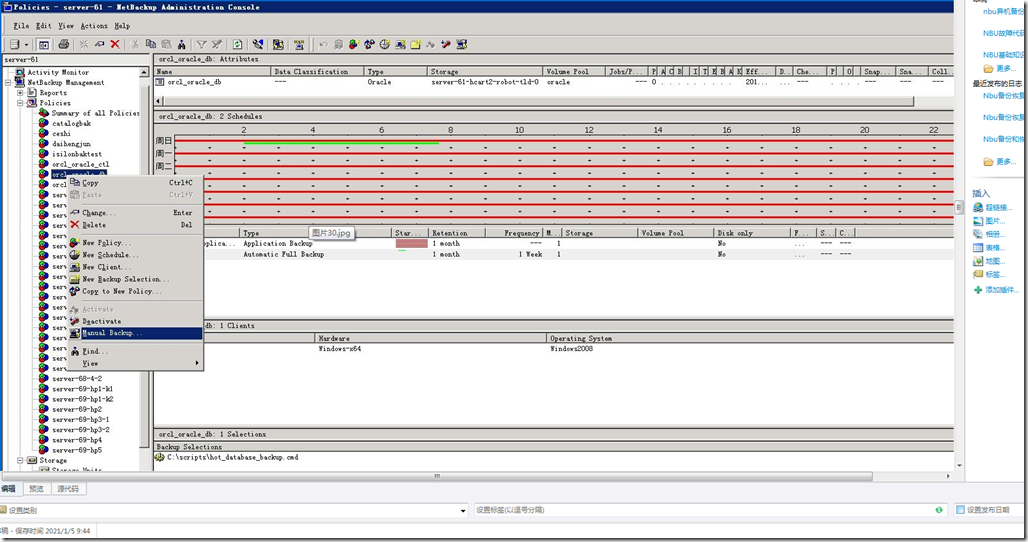Viewport: 1028px width, 542px height.
Task: Click the red Delete X toolbar icon
Action: pyautogui.click(x=115, y=44)
